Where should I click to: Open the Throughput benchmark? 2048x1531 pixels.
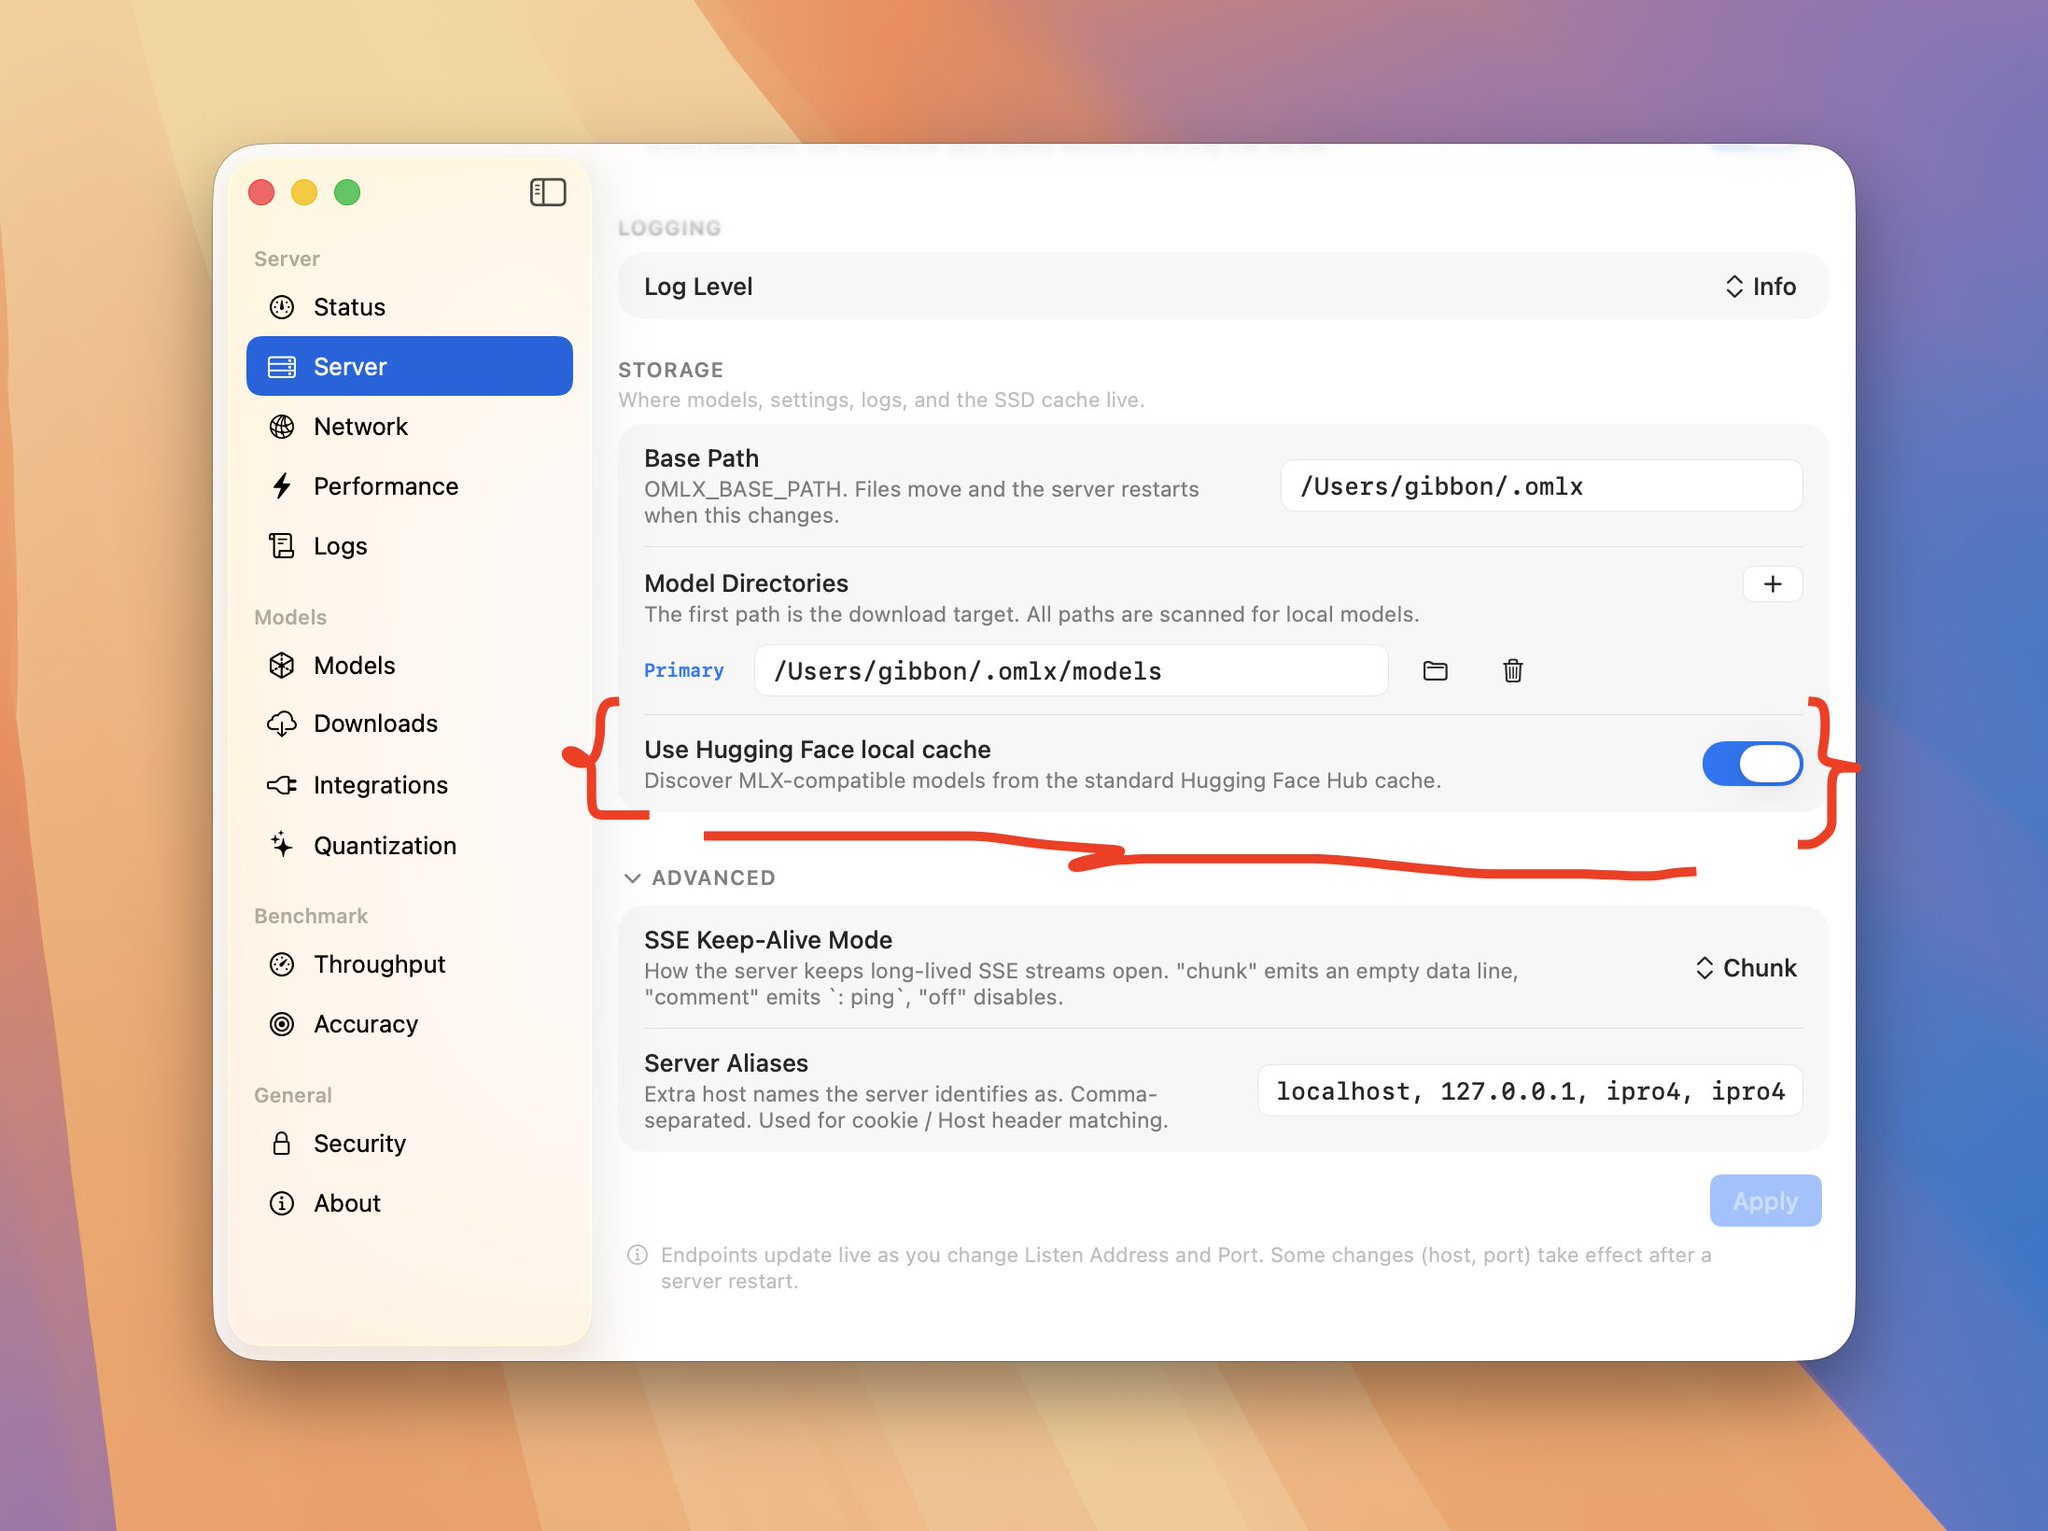[409, 964]
